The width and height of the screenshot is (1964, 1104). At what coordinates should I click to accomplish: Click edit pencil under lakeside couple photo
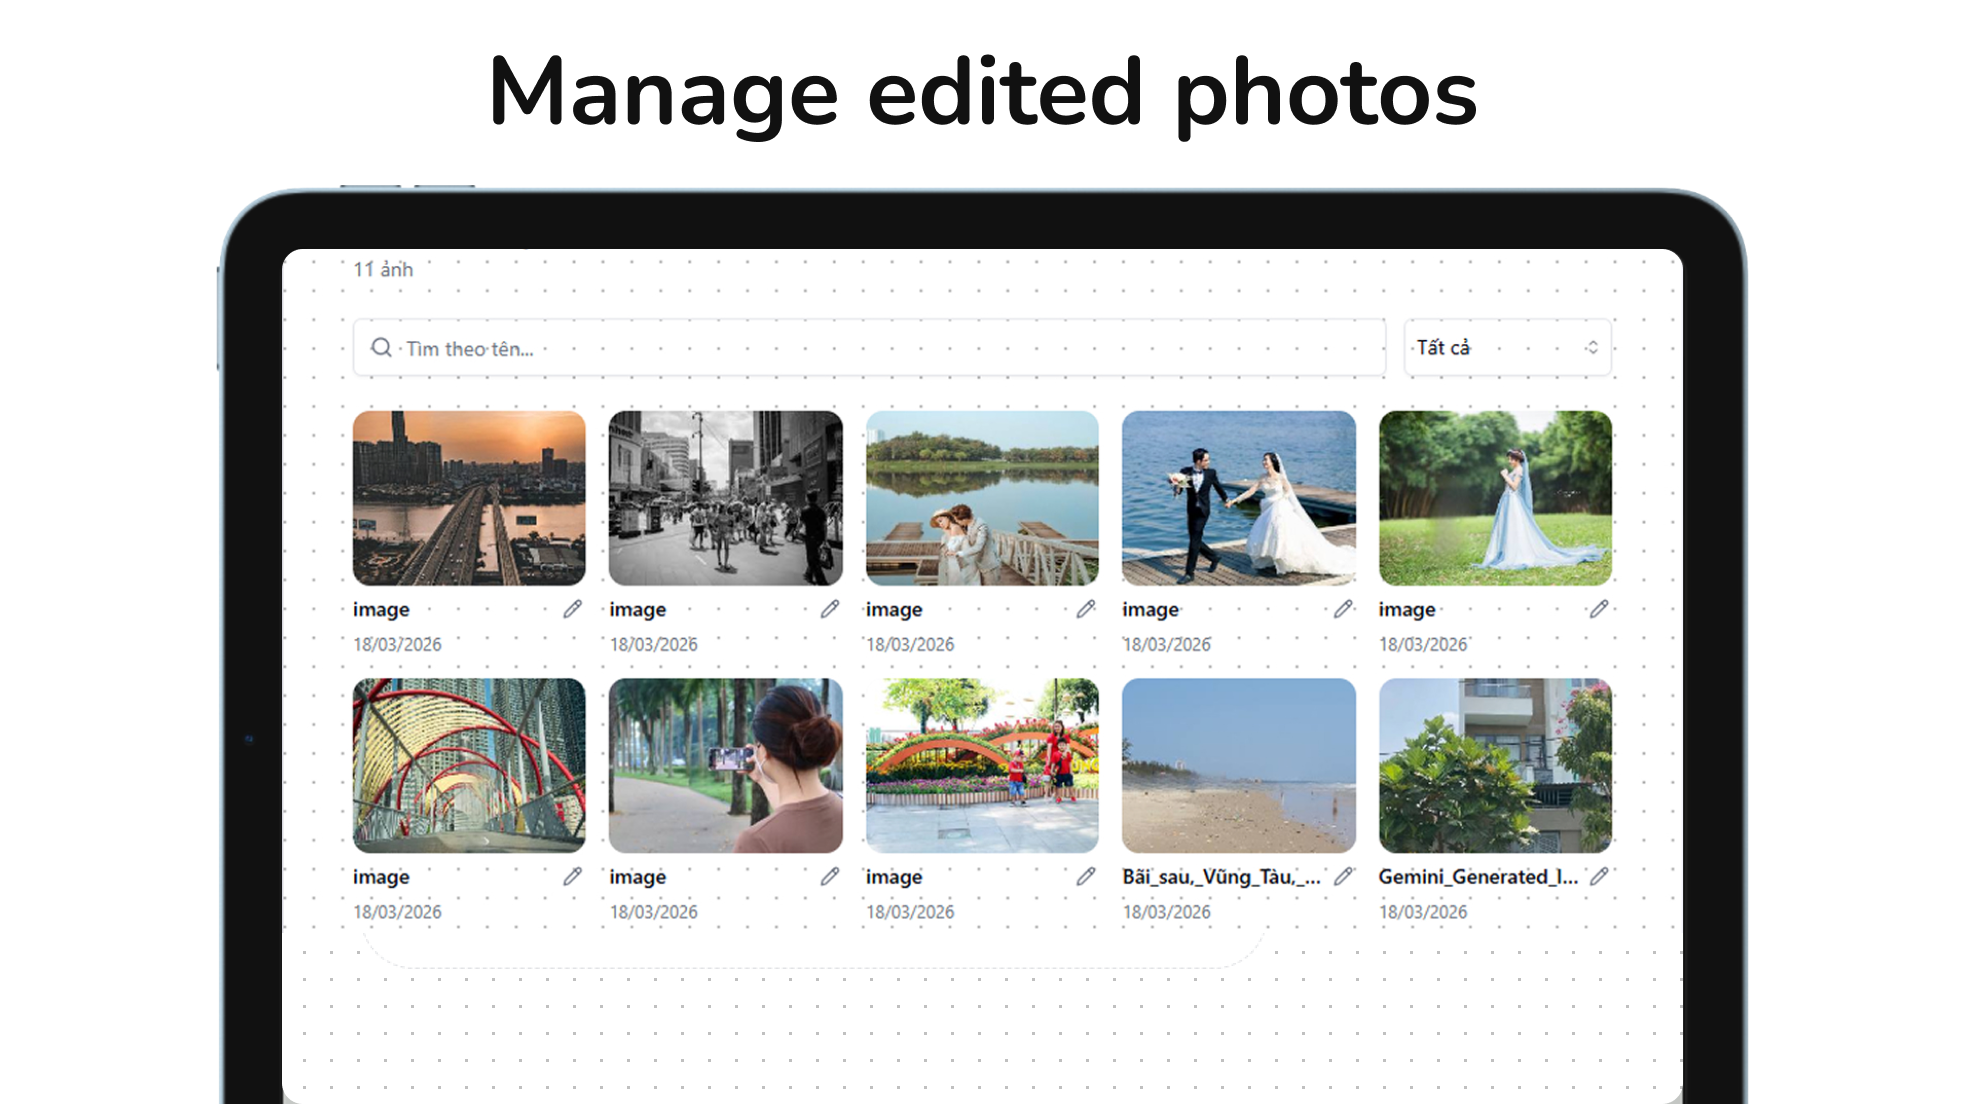point(1085,609)
